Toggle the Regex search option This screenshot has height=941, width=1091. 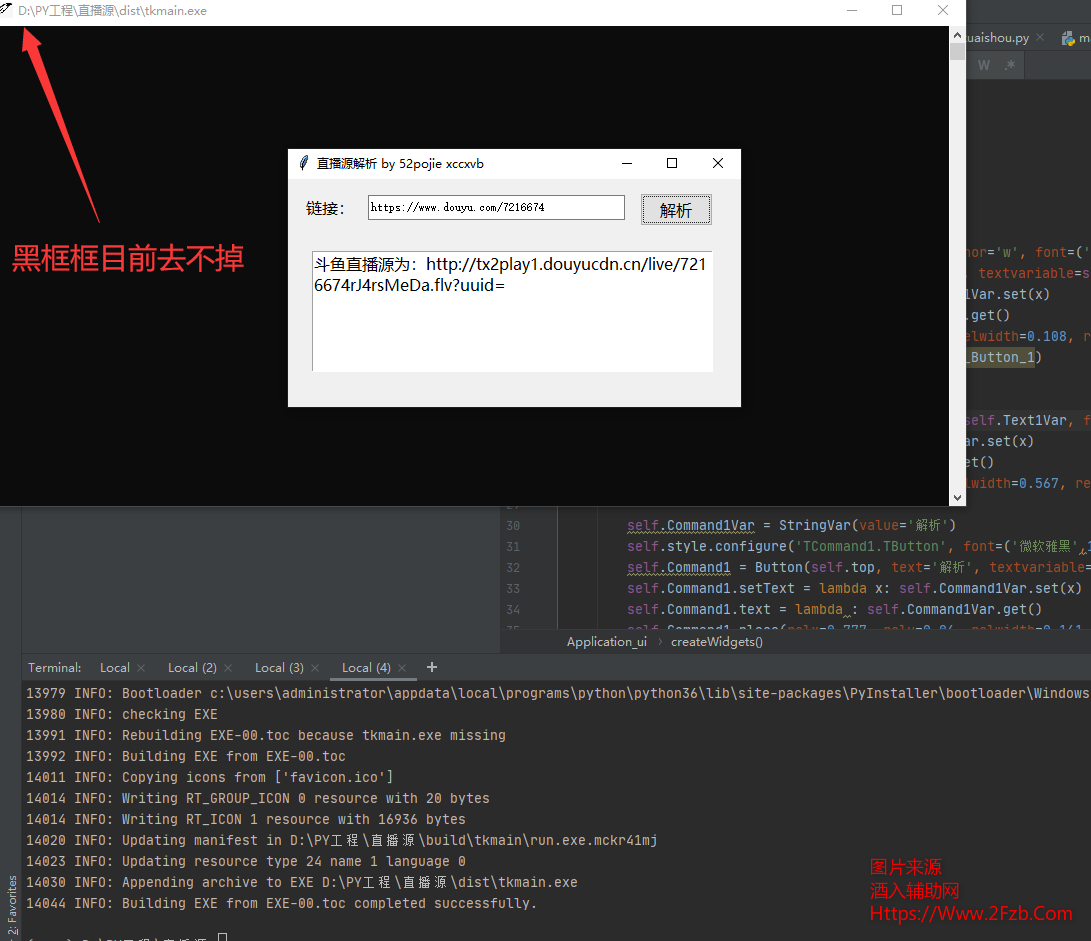pyautogui.click(x=1010, y=65)
